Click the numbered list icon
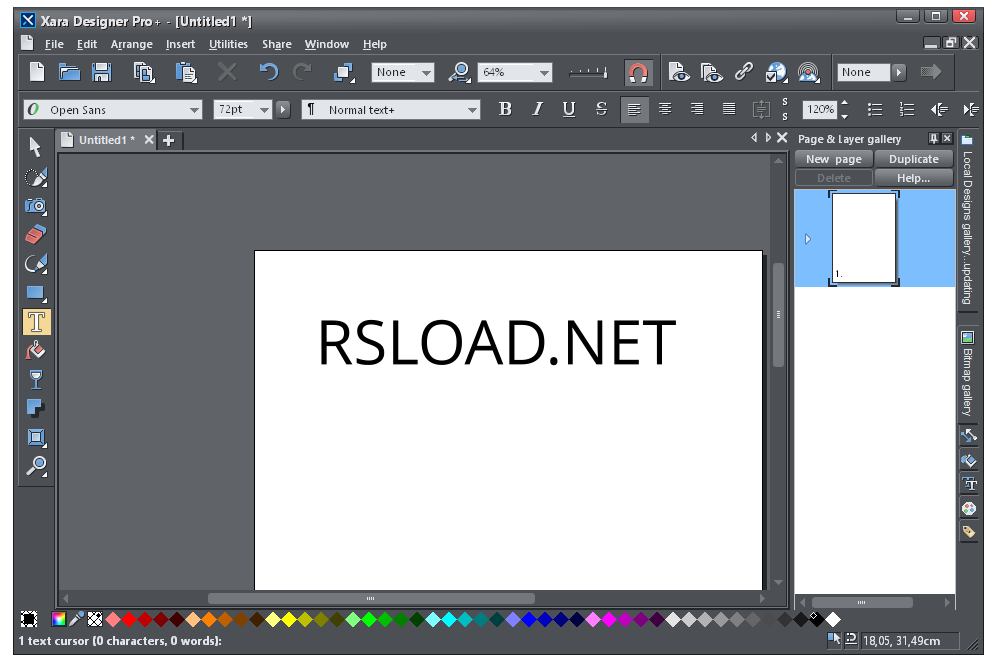 (x=907, y=109)
